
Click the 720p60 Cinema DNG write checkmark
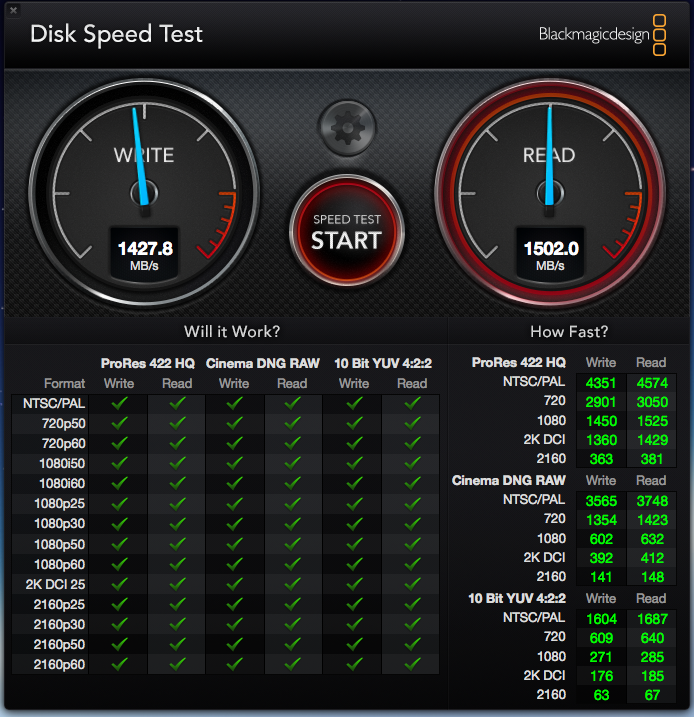coord(235,444)
